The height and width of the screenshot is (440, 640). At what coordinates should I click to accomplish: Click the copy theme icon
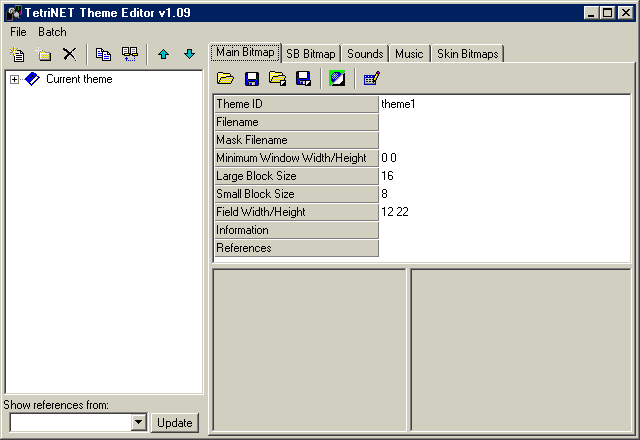pos(103,54)
